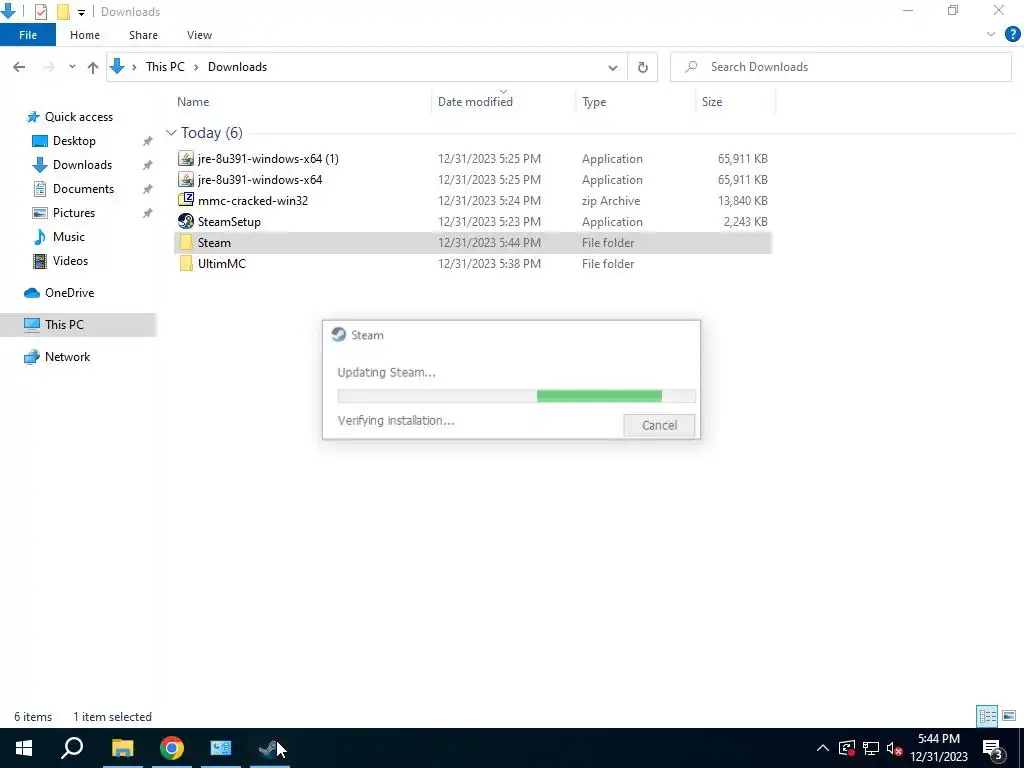Open the Steam taskbar icon
The width and height of the screenshot is (1024, 768).
269,748
